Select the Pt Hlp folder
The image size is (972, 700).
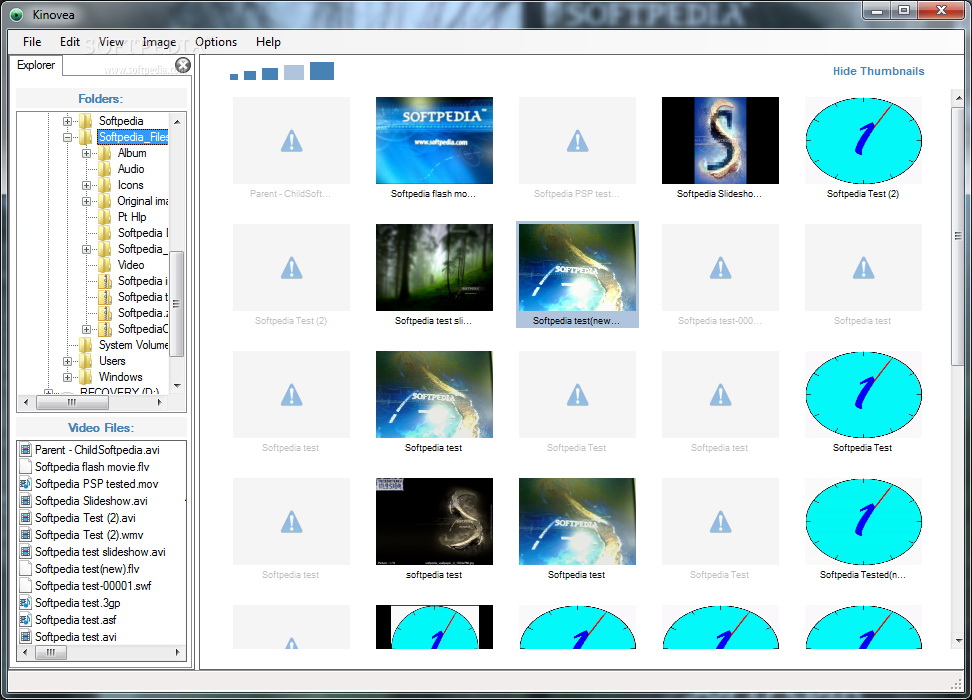tap(132, 217)
